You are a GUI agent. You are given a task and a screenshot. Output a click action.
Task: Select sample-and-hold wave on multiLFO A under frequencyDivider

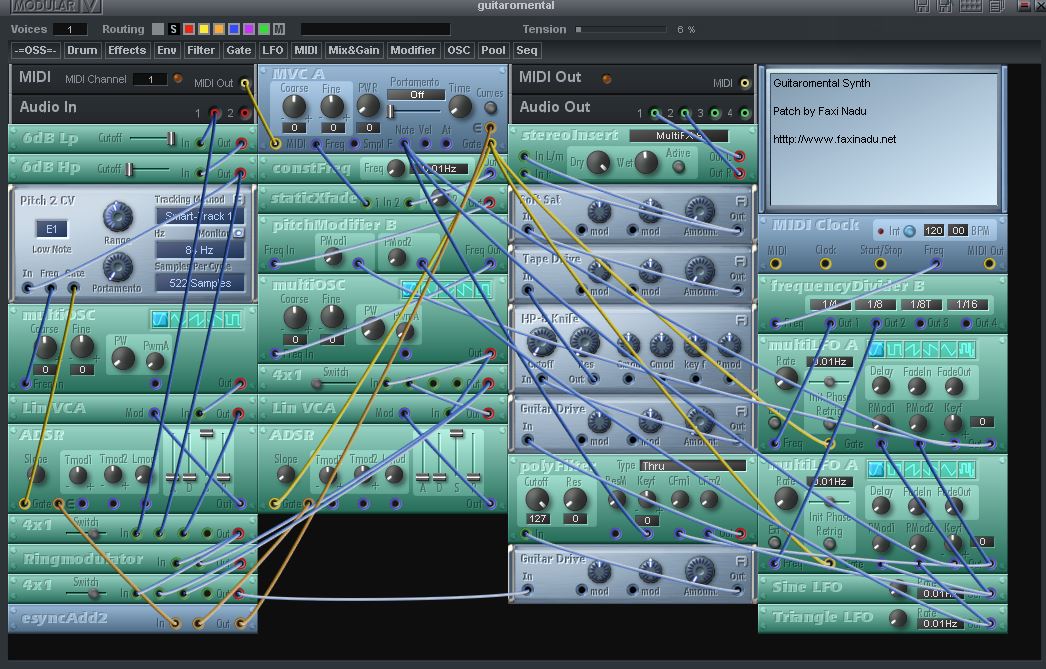point(966,349)
